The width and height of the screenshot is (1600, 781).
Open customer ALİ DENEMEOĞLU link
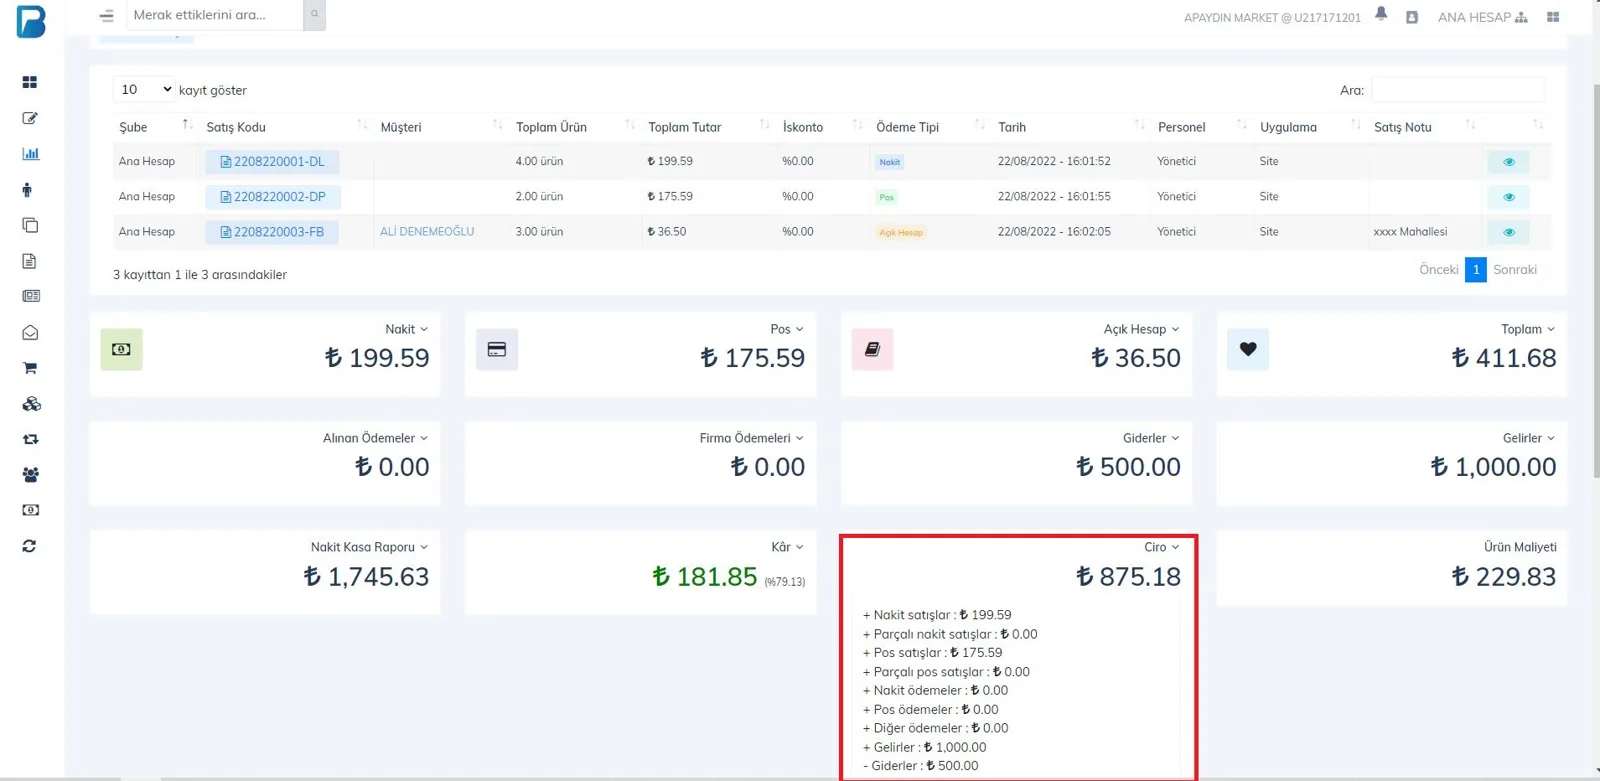[427, 231]
